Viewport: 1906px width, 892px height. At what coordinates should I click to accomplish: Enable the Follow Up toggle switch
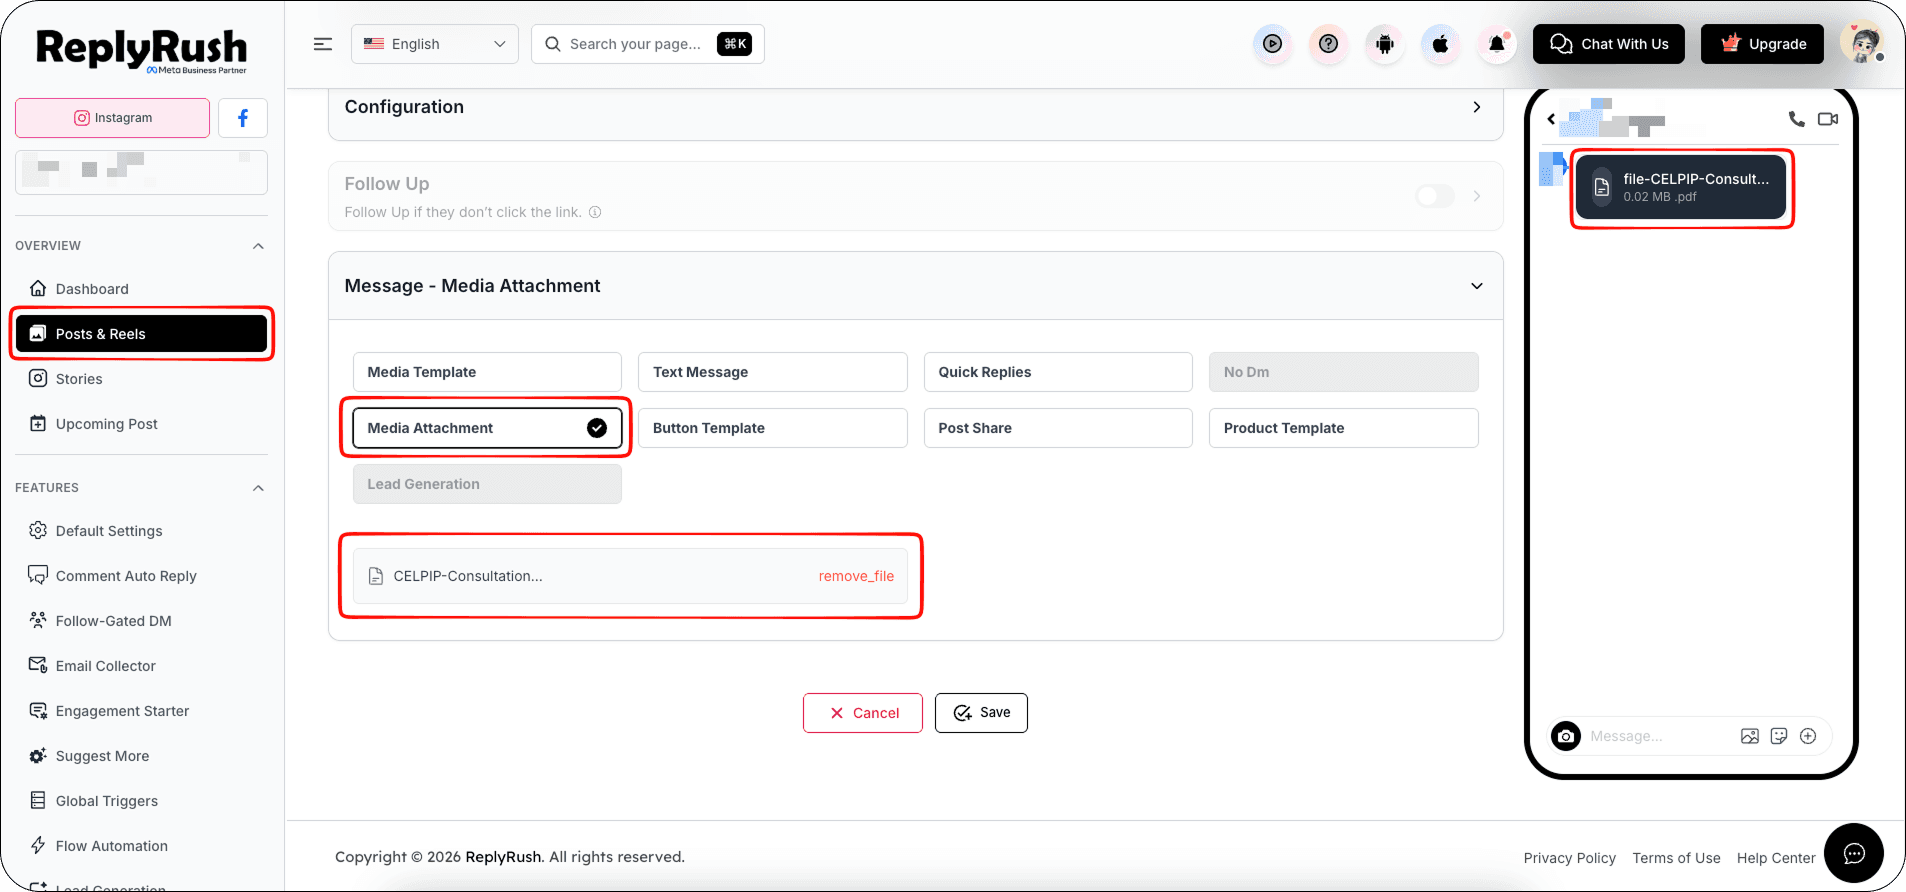(1435, 196)
